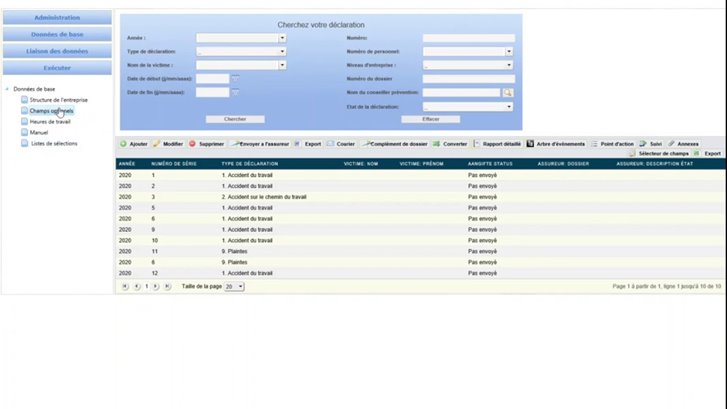Open the Administration menu section

pyautogui.click(x=57, y=18)
